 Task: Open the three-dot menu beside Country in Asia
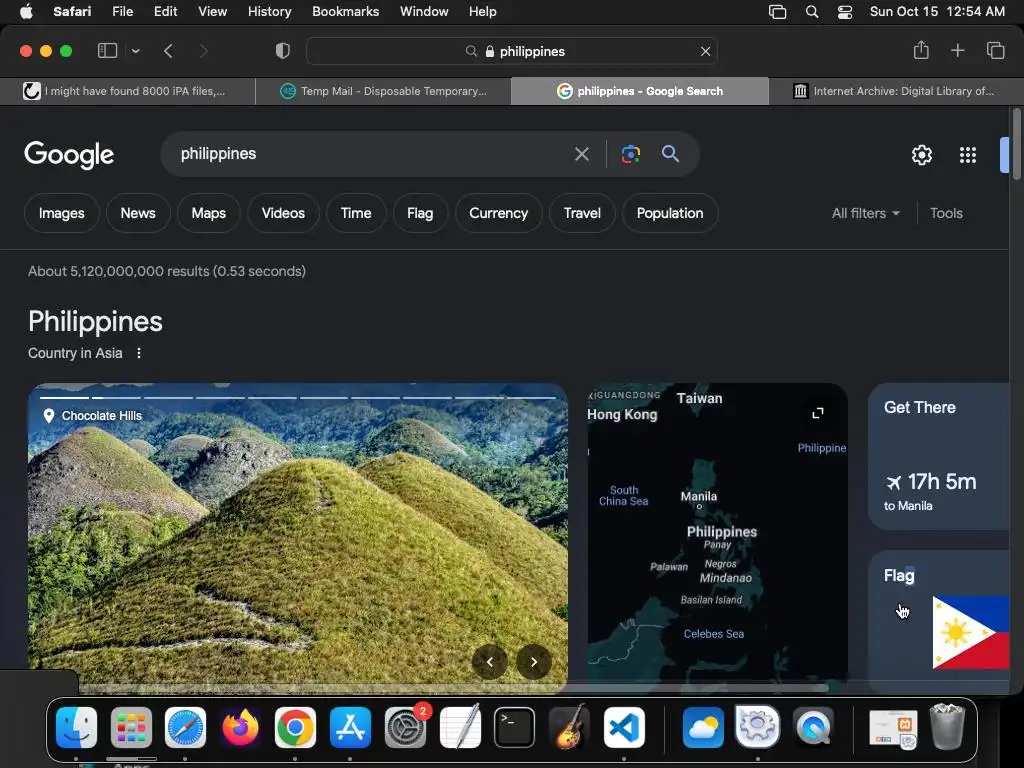(x=138, y=353)
